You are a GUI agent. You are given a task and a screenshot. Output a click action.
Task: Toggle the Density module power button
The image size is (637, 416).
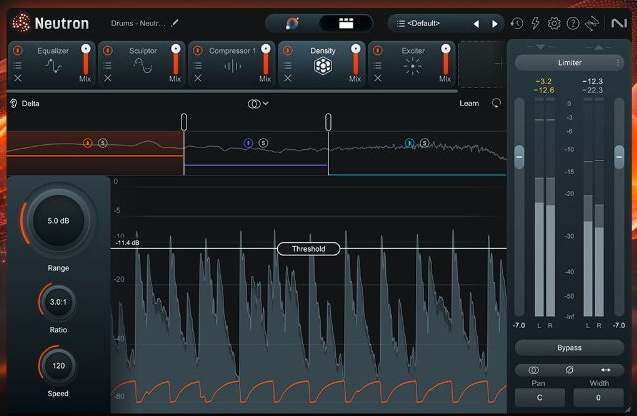[288, 50]
